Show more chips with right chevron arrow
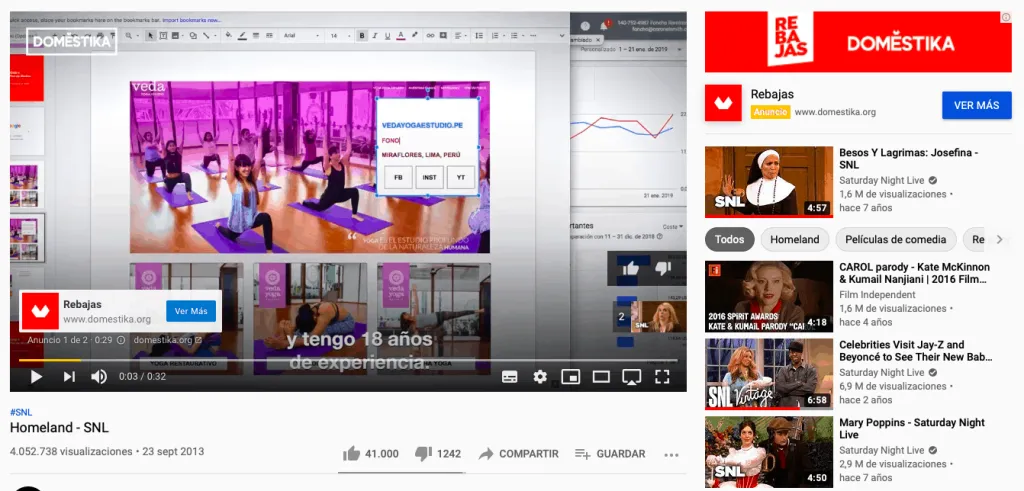Viewport: 1024px width, 491px height. click(999, 240)
